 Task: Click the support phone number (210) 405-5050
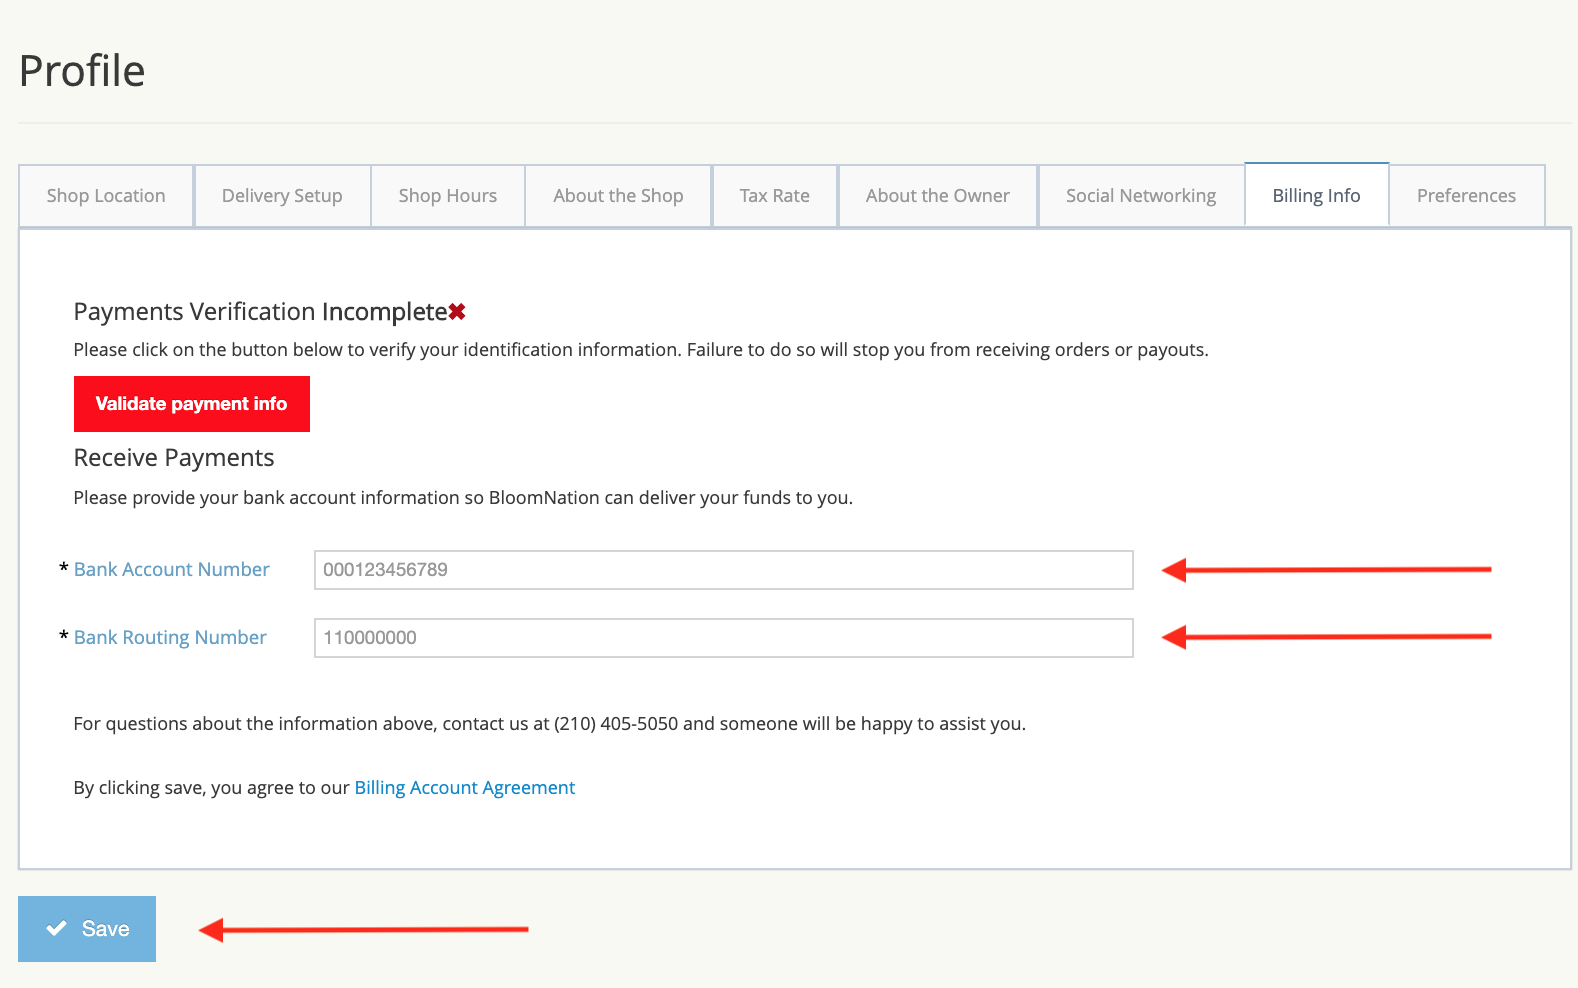(x=616, y=724)
